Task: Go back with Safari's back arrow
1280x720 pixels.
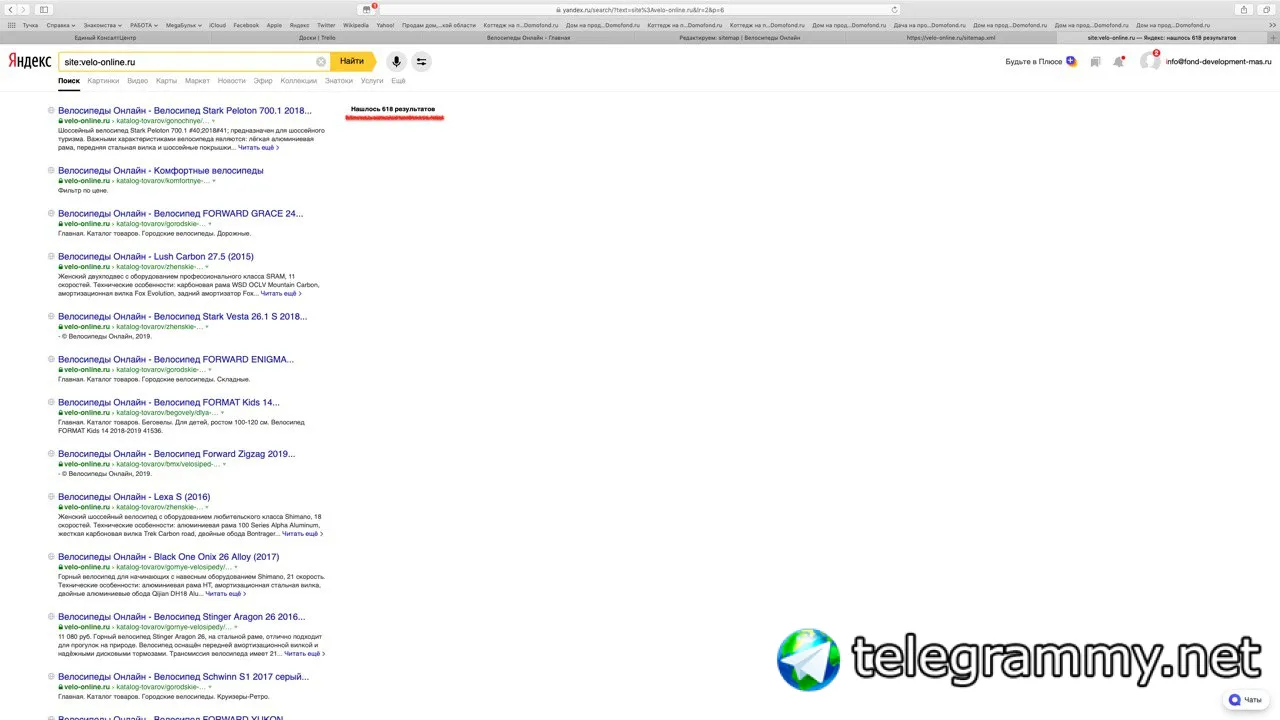Action: [x=11, y=9]
